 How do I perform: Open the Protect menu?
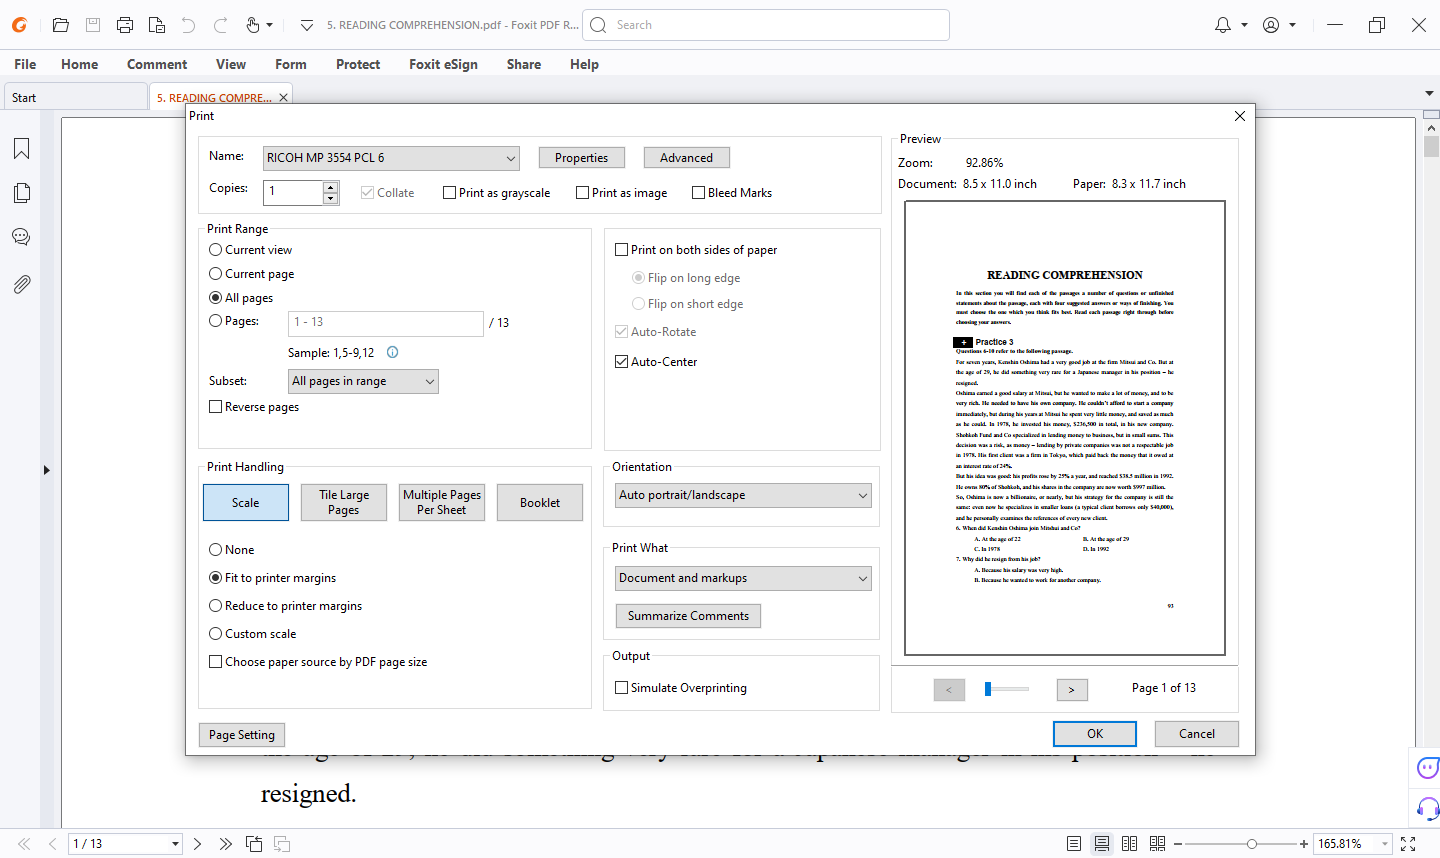coord(357,64)
